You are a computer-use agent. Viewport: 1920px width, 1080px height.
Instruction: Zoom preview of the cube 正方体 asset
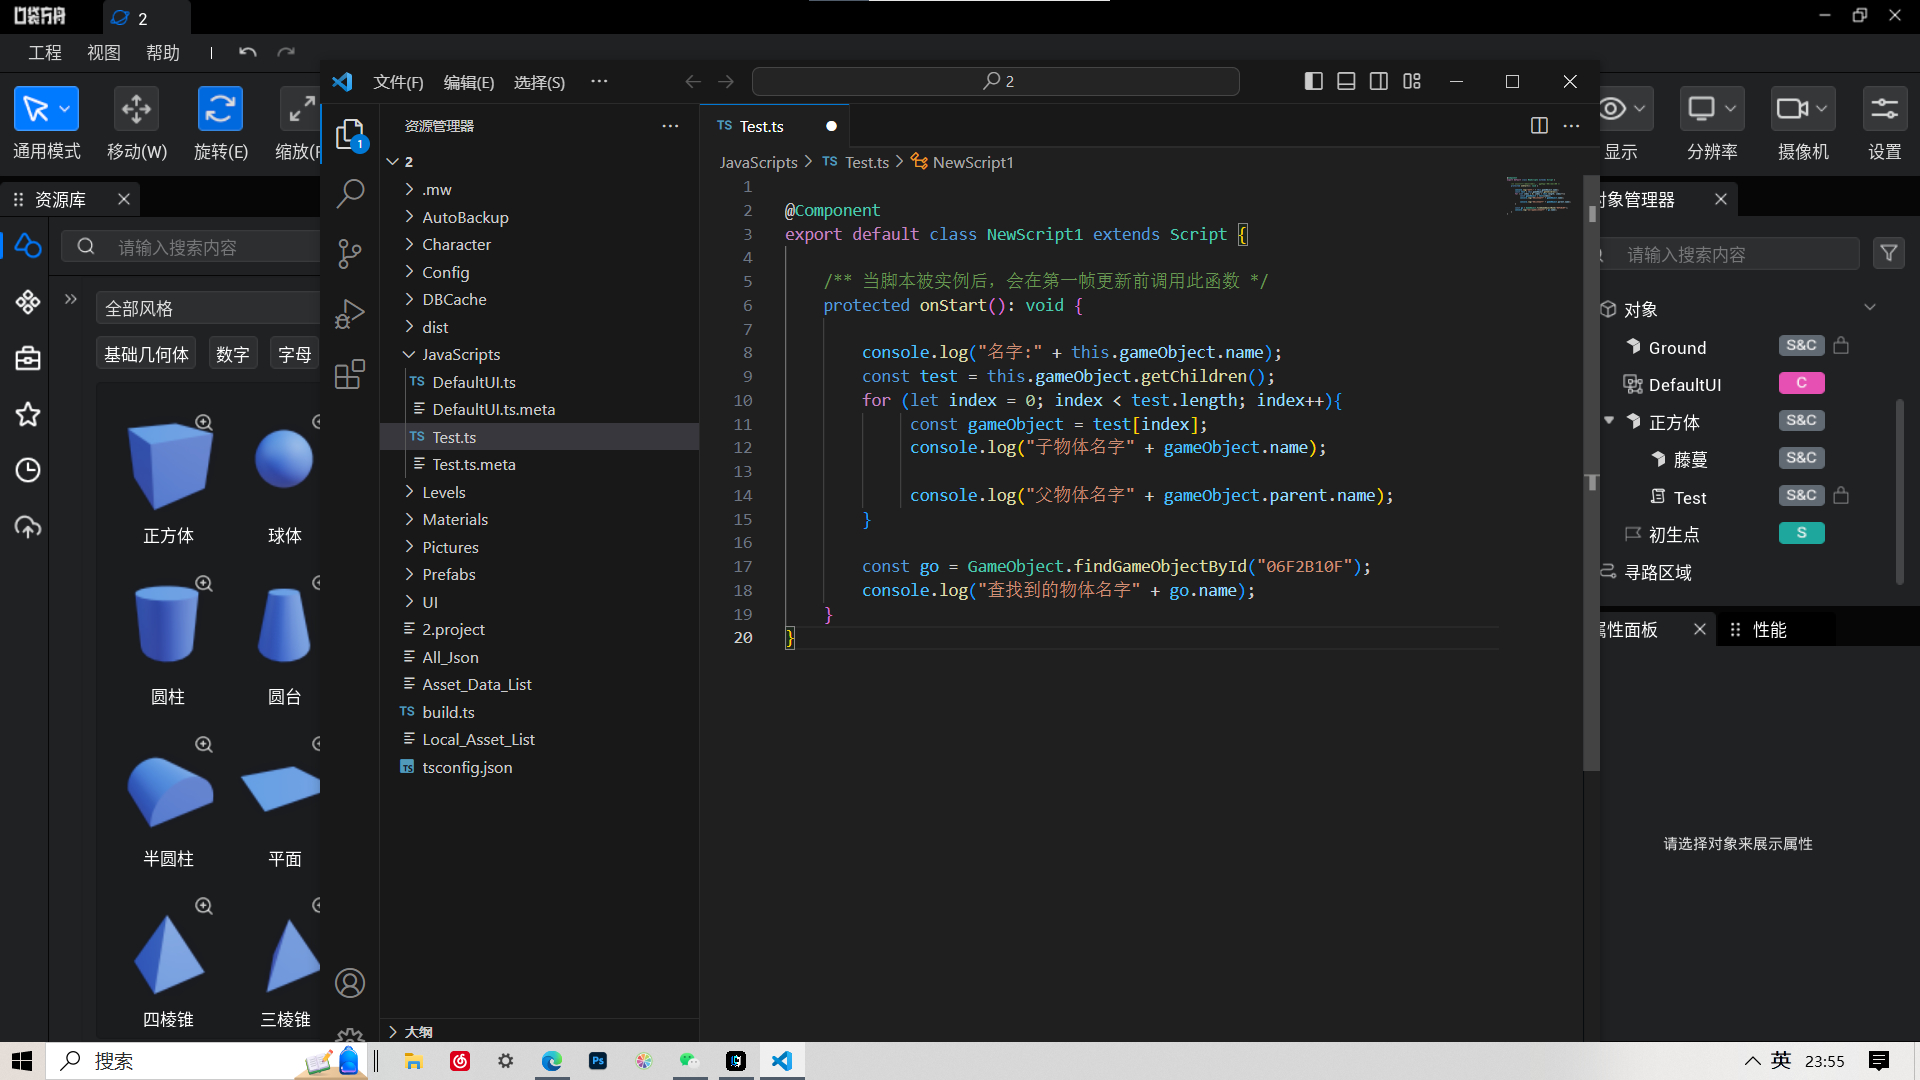[x=204, y=422]
